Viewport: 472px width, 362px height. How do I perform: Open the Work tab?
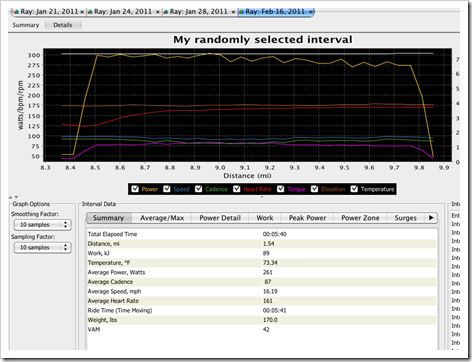tap(265, 218)
